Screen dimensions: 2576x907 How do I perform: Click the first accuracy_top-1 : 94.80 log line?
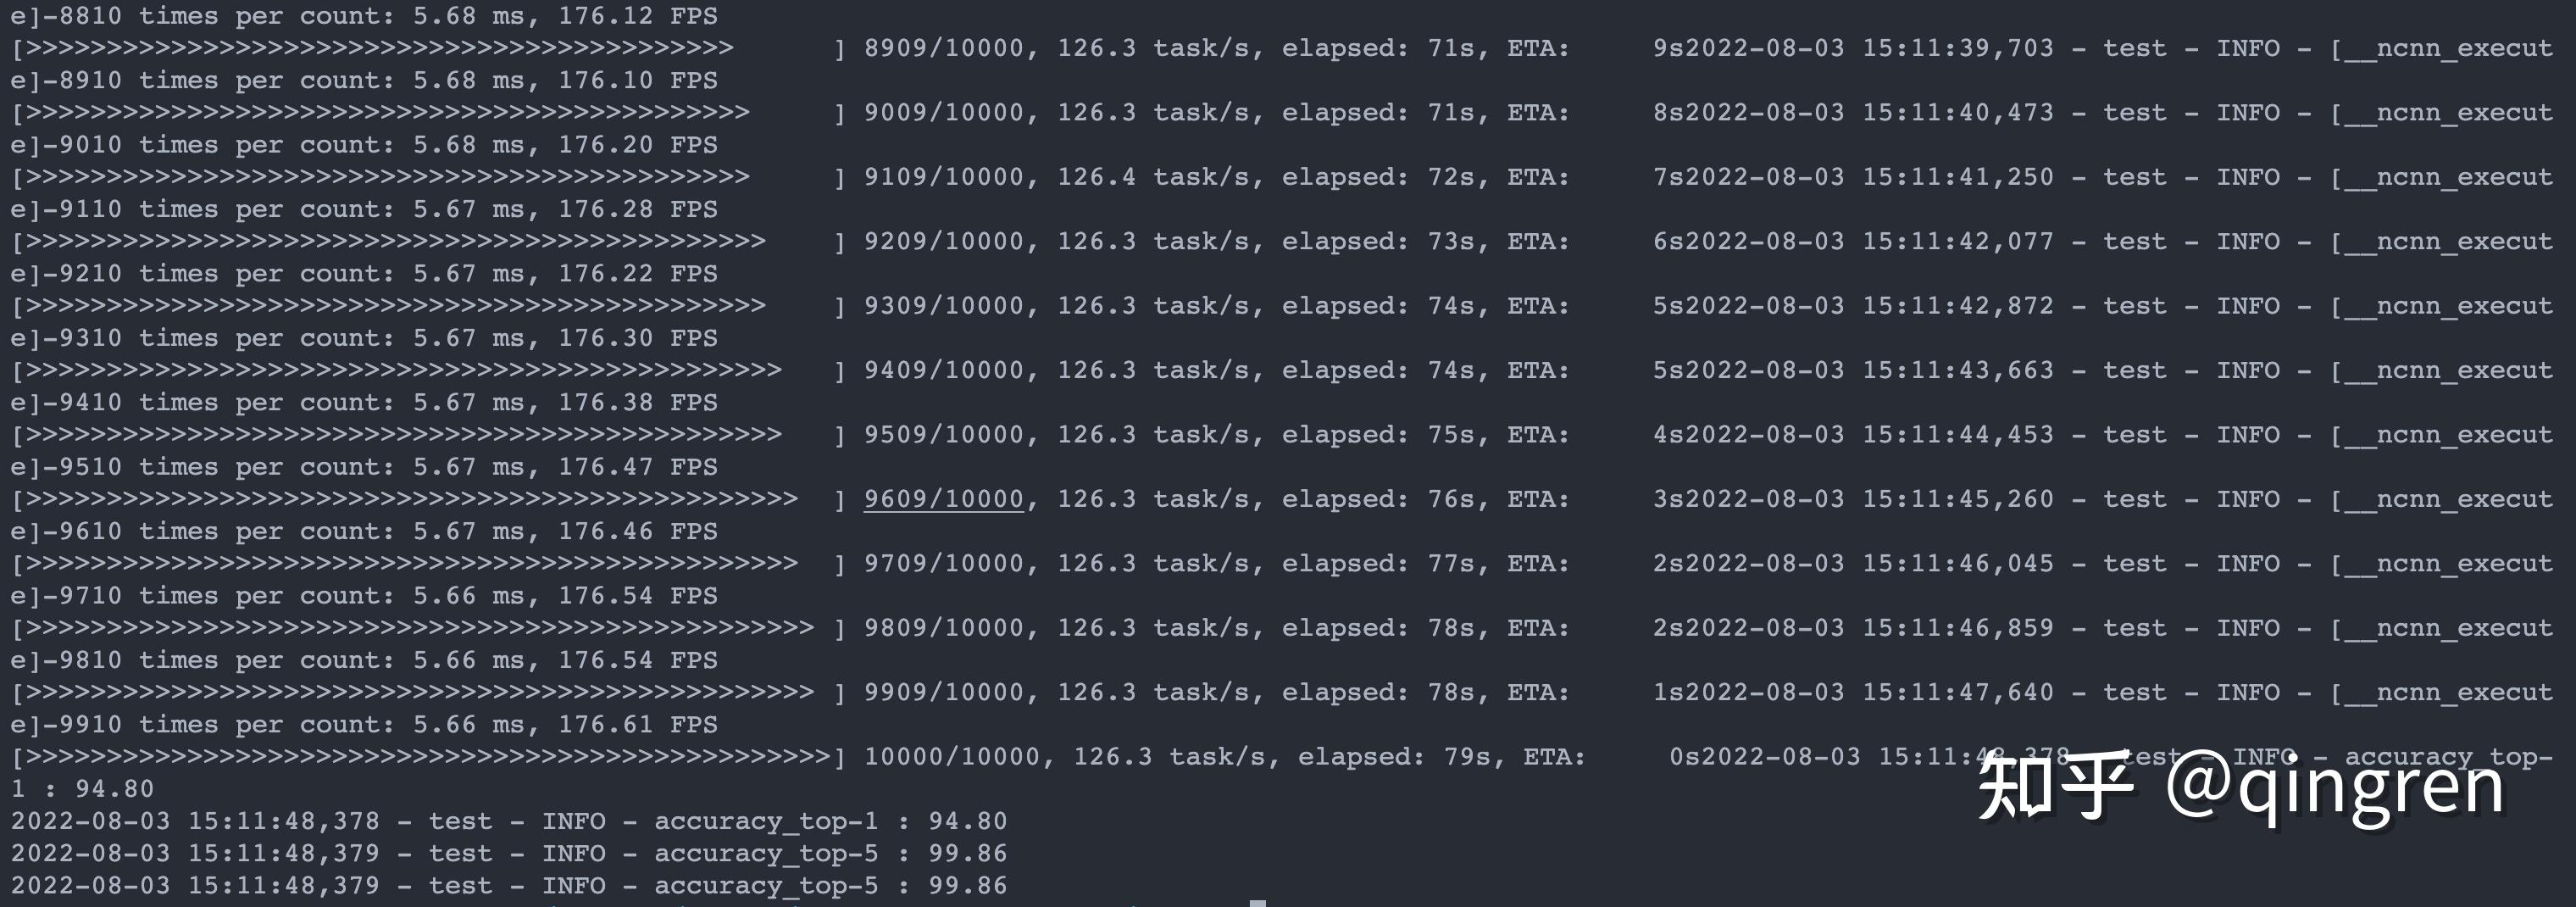coord(509,821)
